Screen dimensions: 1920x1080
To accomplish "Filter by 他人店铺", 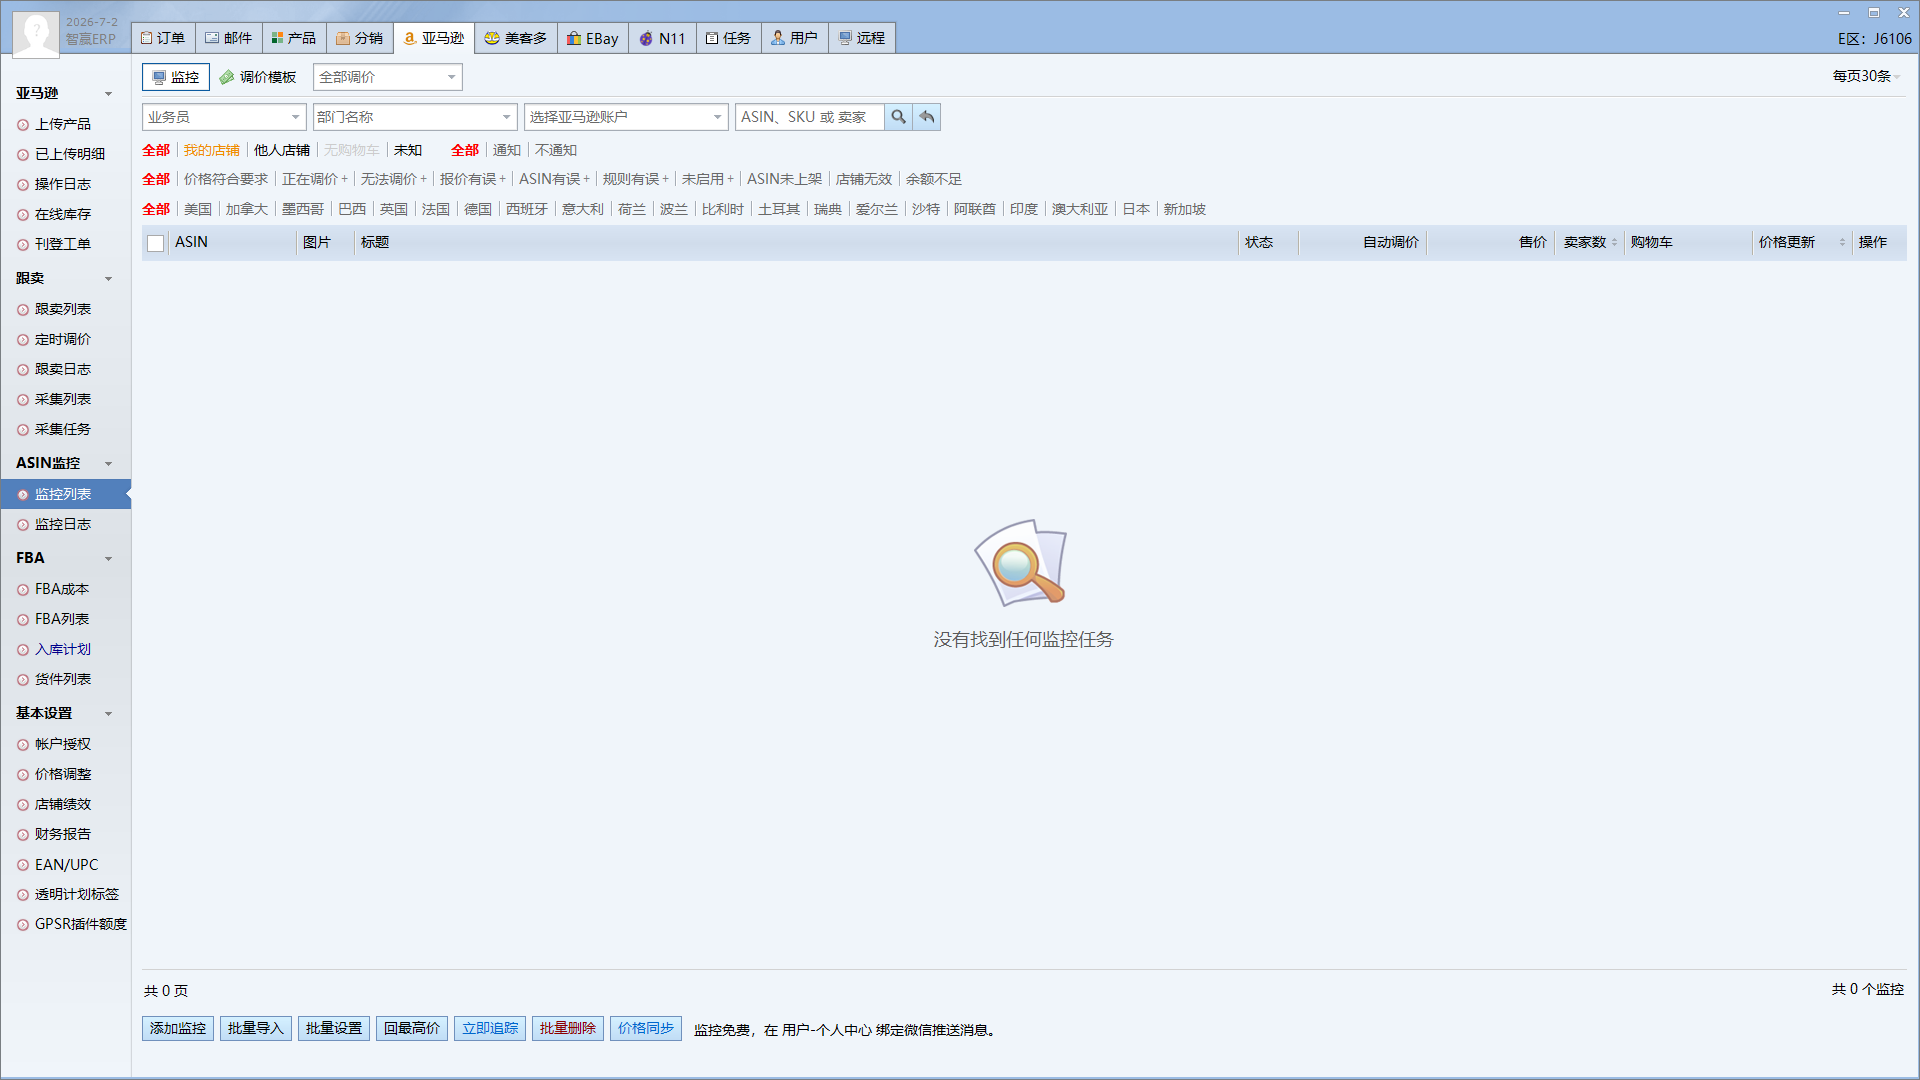I will click(282, 150).
